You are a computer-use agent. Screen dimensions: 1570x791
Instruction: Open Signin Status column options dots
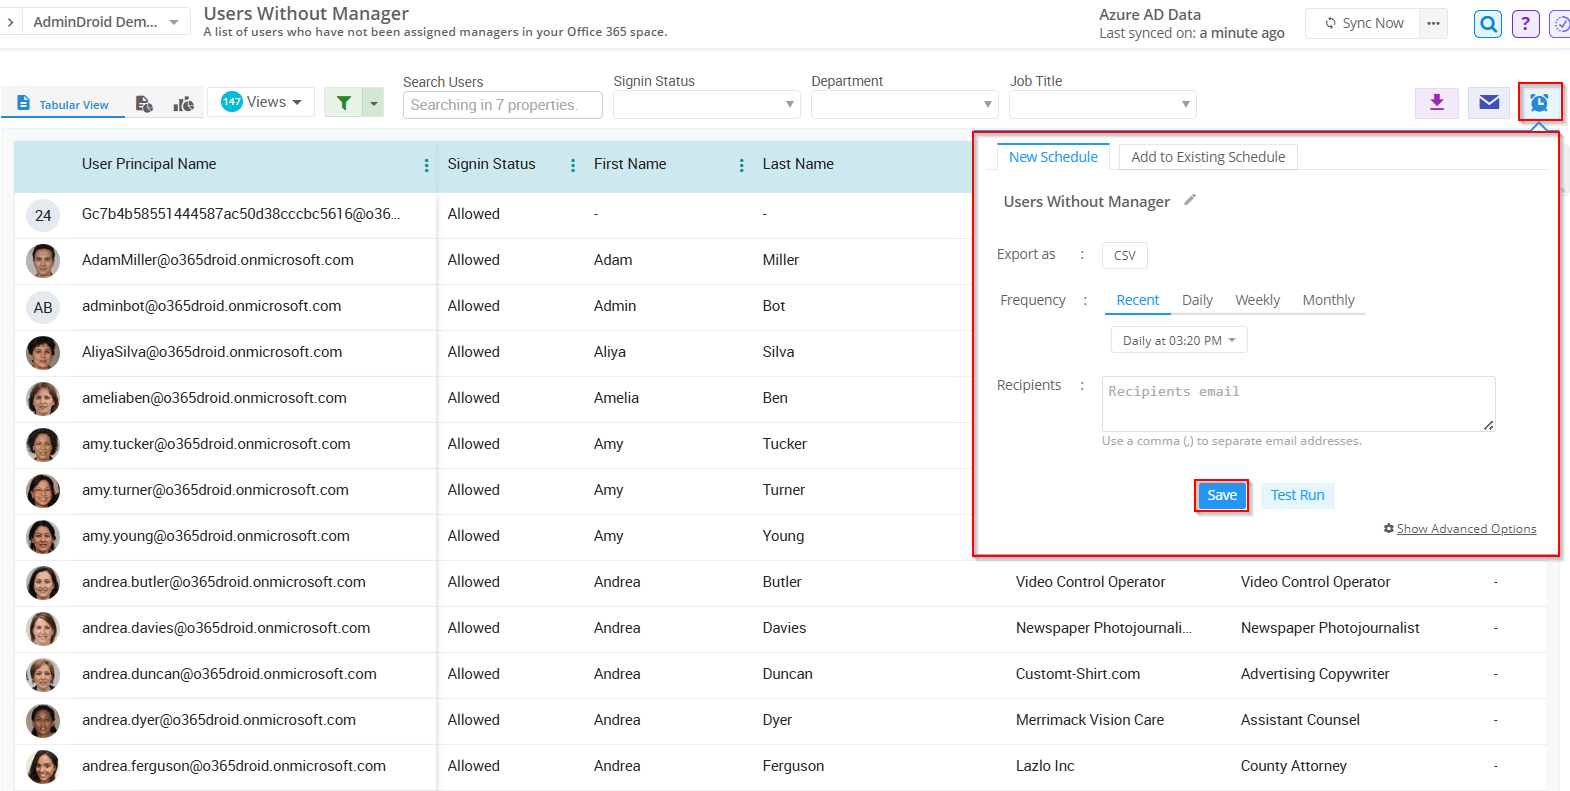click(572, 165)
